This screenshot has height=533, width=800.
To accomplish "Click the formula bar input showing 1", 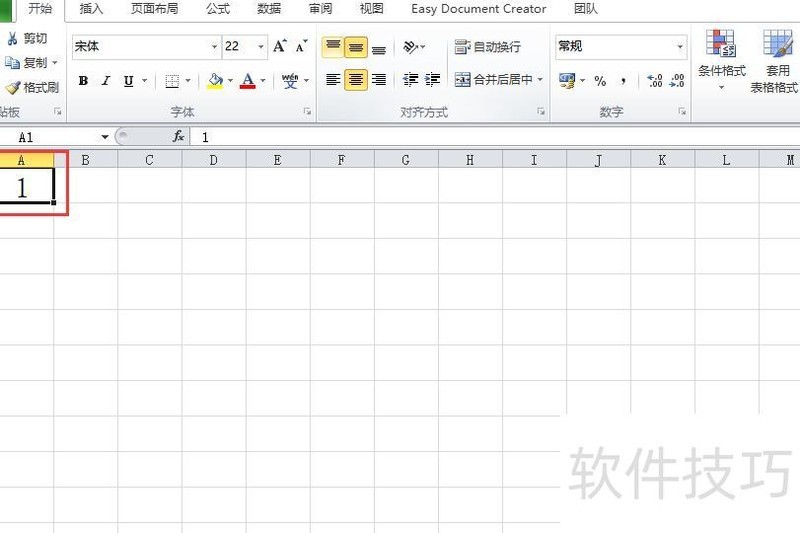I will coord(495,137).
